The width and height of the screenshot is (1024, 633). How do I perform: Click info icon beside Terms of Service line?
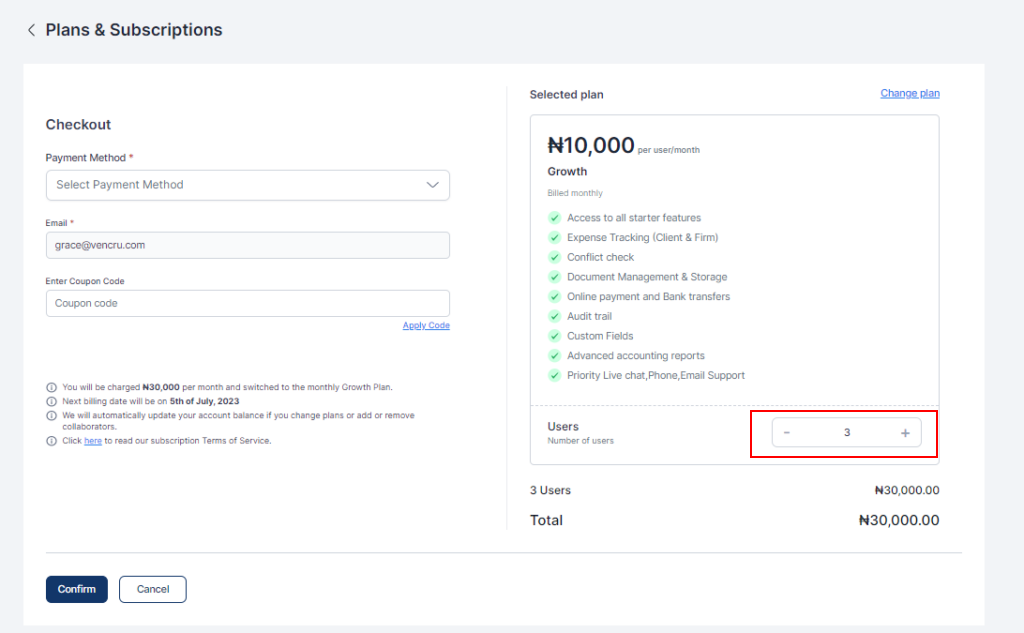[51, 441]
